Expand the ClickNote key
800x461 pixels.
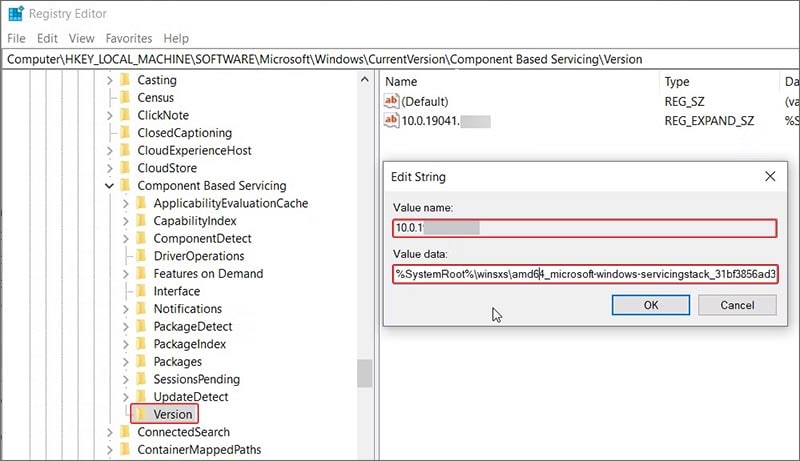[x=109, y=115]
